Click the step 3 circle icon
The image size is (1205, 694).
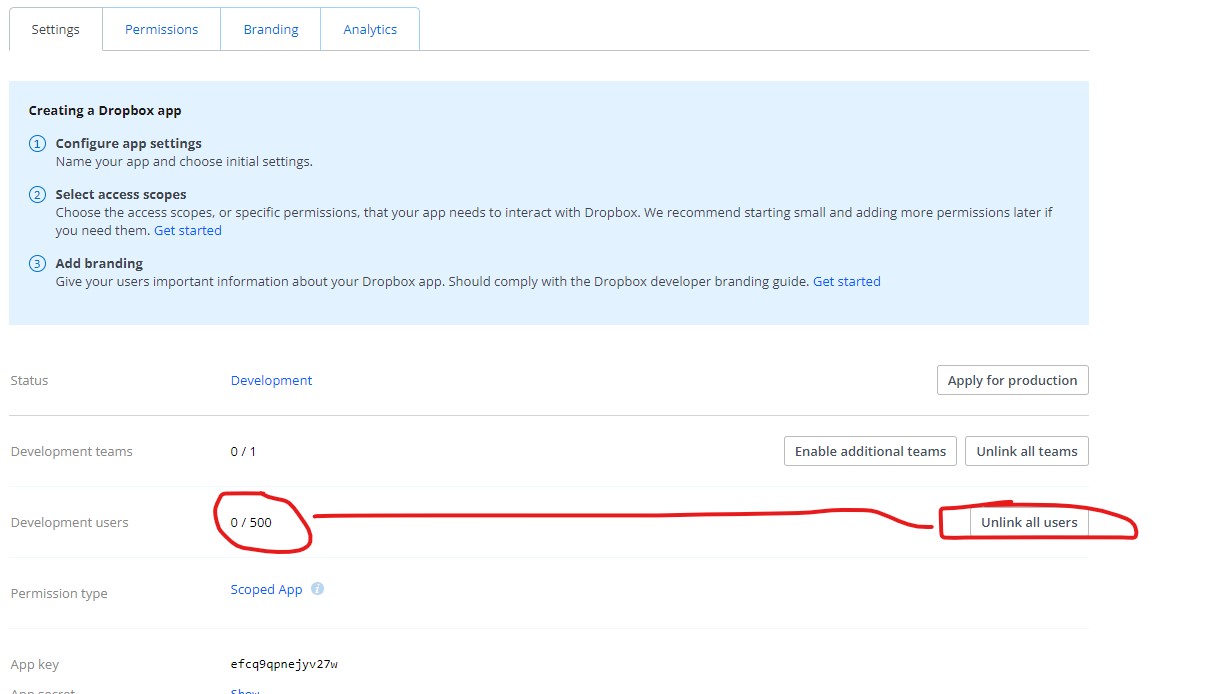coord(38,264)
